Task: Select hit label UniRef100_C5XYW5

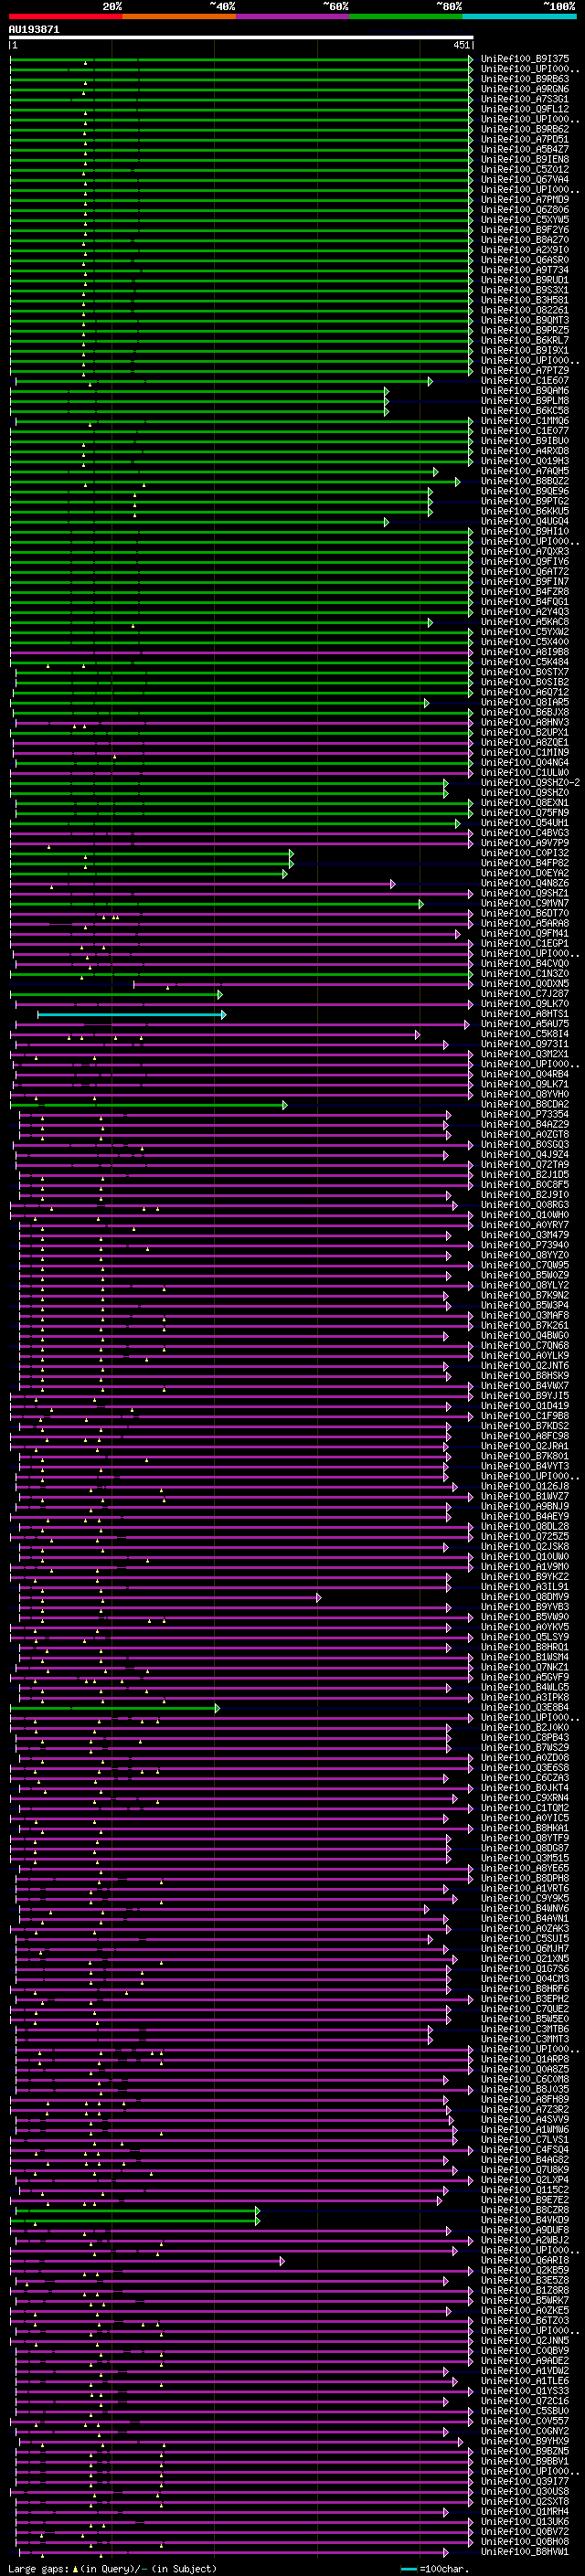Action: [525, 220]
